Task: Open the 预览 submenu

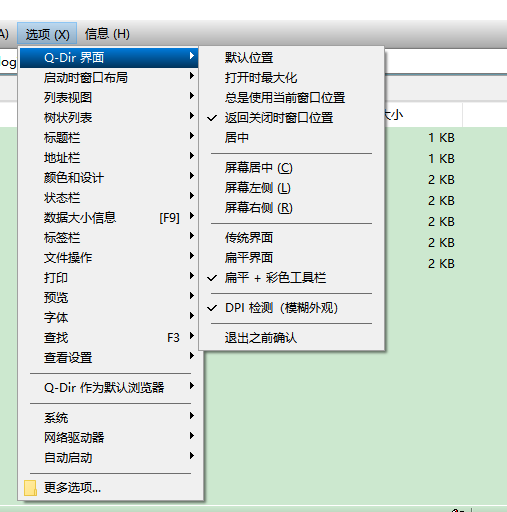Action: tap(109, 298)
